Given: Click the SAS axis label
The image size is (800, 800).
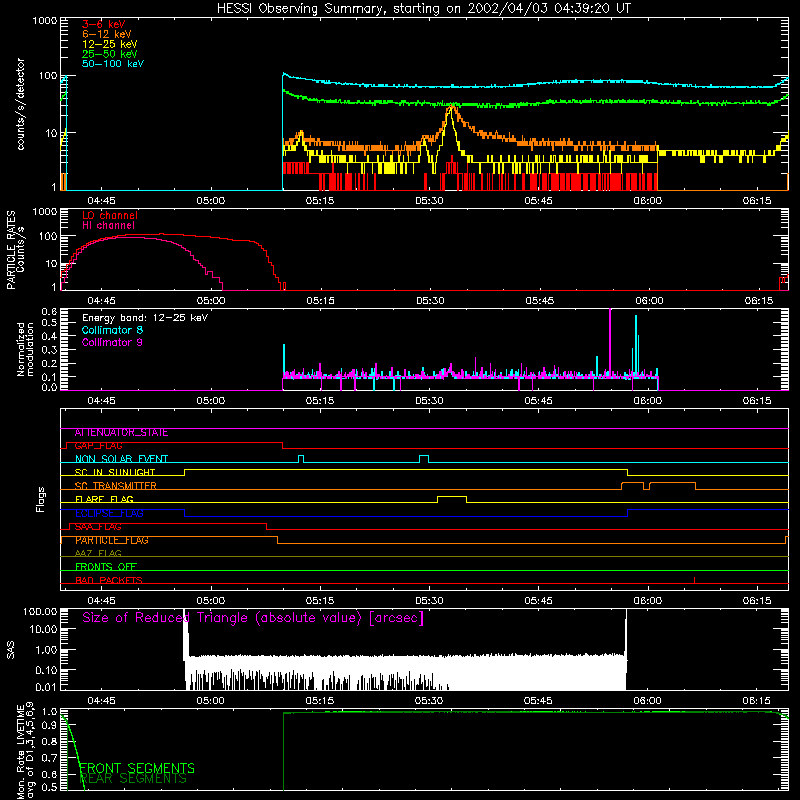Looking at the screenshot, I should pos(11,650).
